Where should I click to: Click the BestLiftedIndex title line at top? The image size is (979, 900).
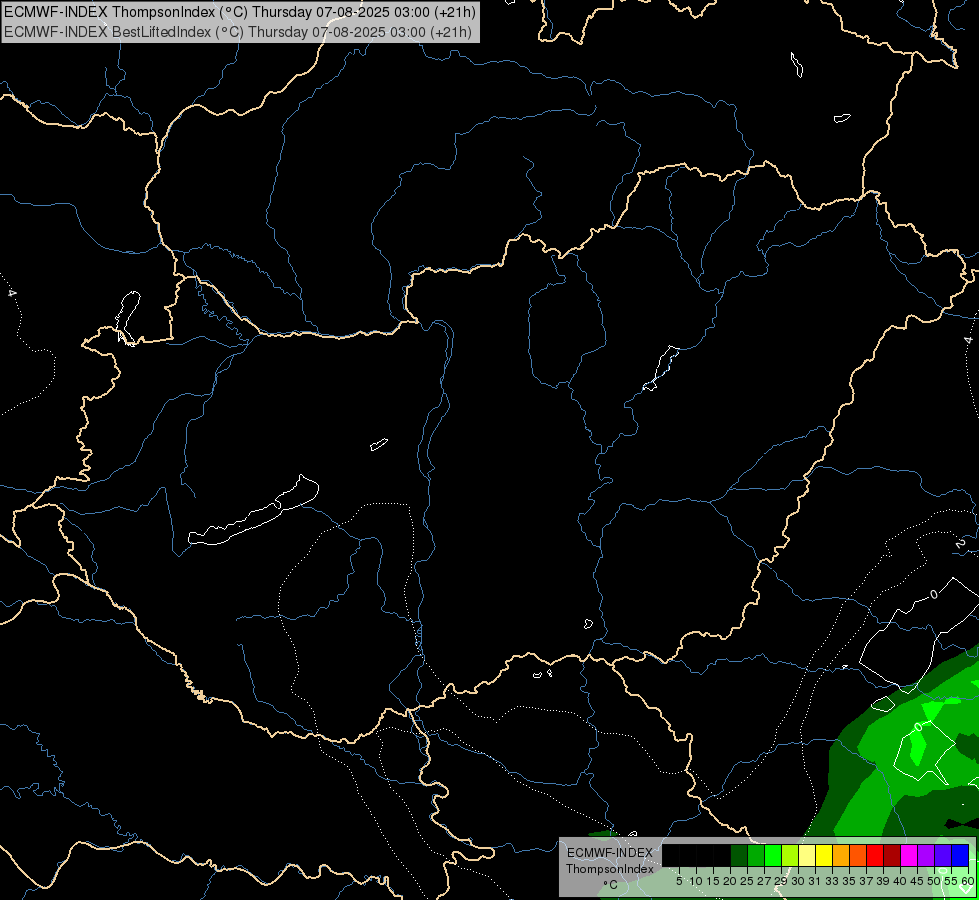[x=238, y=32]
